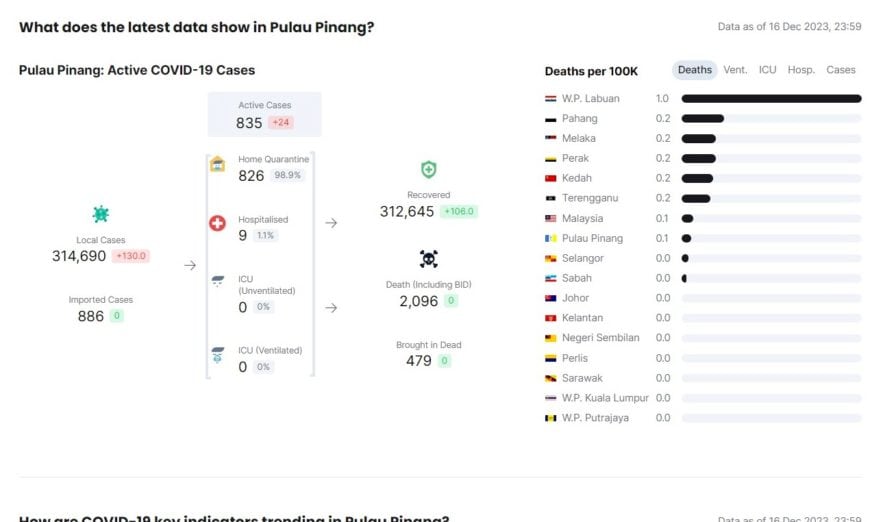The image size is (870, 522).
Task: Select the Deaths tab
Action: pos(694,70)
